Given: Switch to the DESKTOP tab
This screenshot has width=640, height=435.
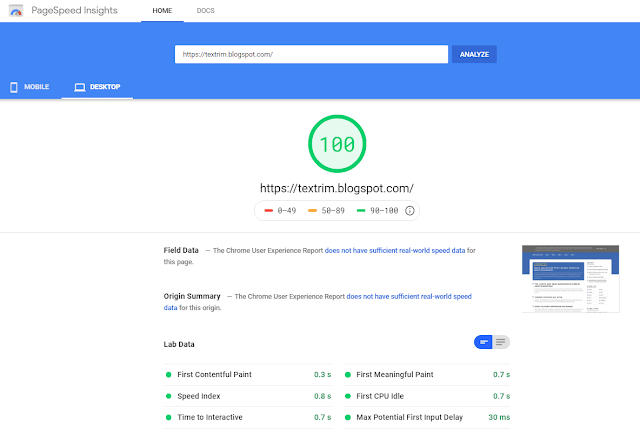Looking at the screenshot, I should [x=97, y=87].
